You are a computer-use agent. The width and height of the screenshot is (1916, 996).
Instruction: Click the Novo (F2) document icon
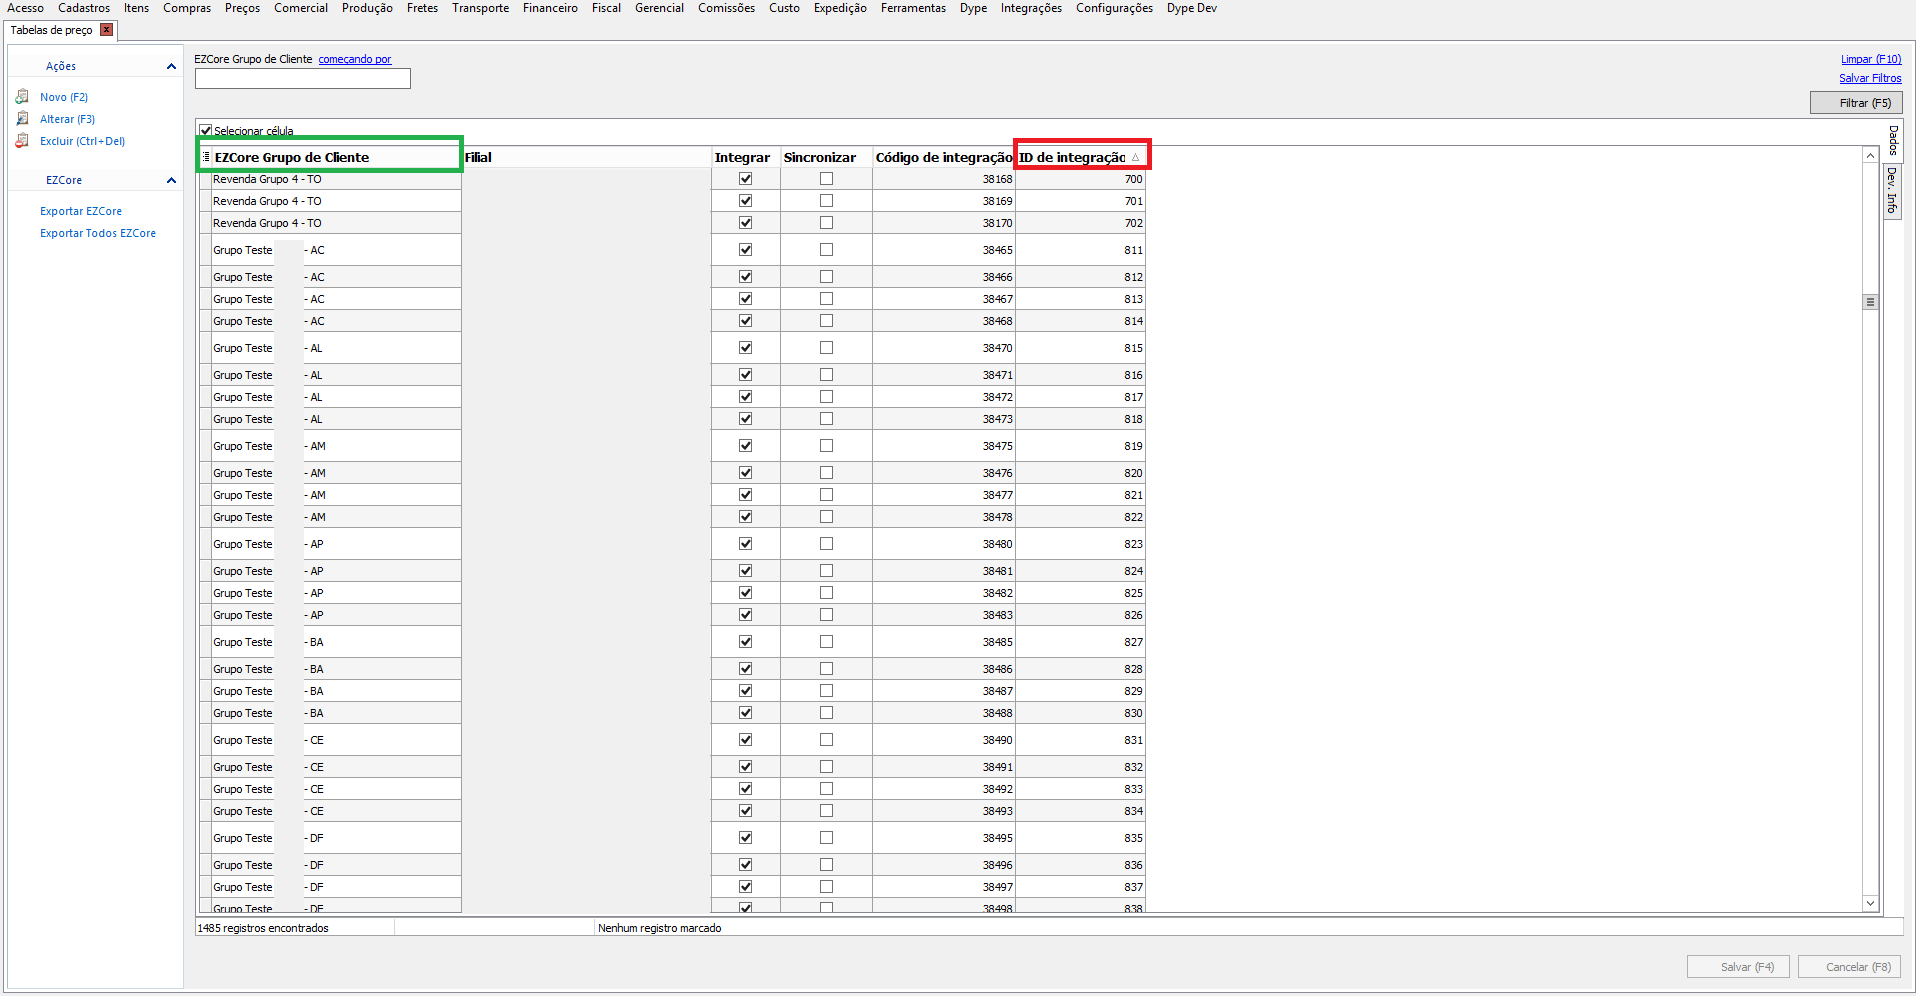[x=22, y=97]
